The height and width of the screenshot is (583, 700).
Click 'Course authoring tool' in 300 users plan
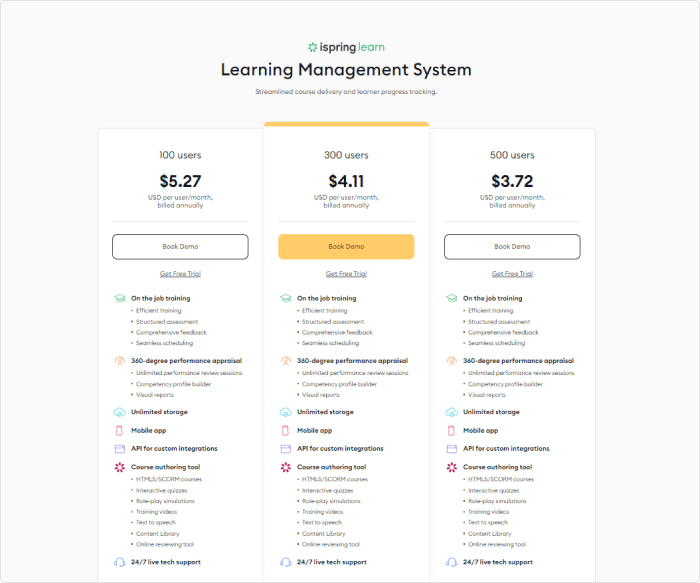point(332,467)
